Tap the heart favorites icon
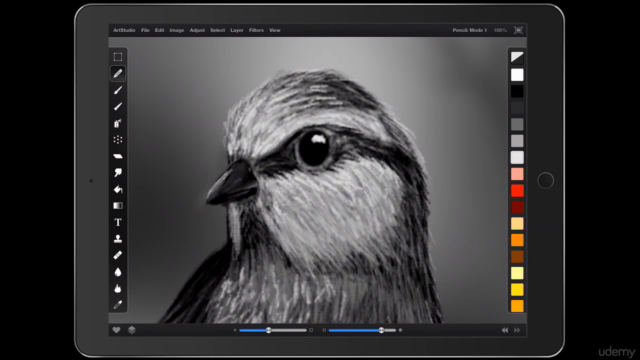Viewport: 640px width, 360px height. pyautogui.click(x=116, y=330)
